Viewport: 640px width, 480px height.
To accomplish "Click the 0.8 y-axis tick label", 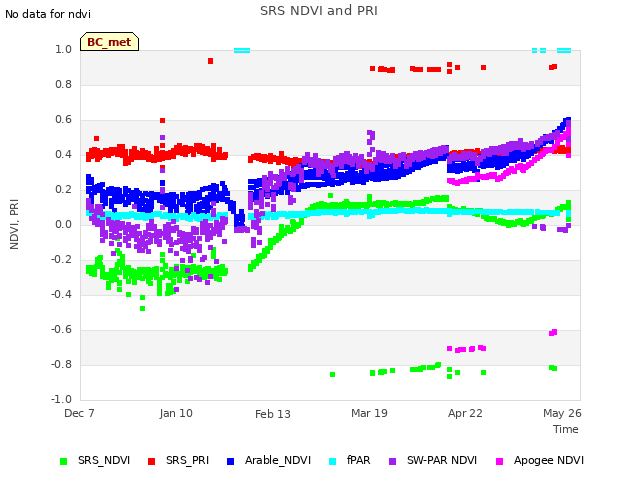I will point(63,84).
